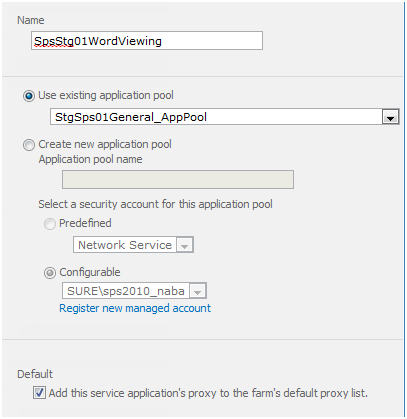The height and width of the screenshot is (419, 407).
Task: Select the Use existing application pool radio button
Action: [x=29, y=96]
